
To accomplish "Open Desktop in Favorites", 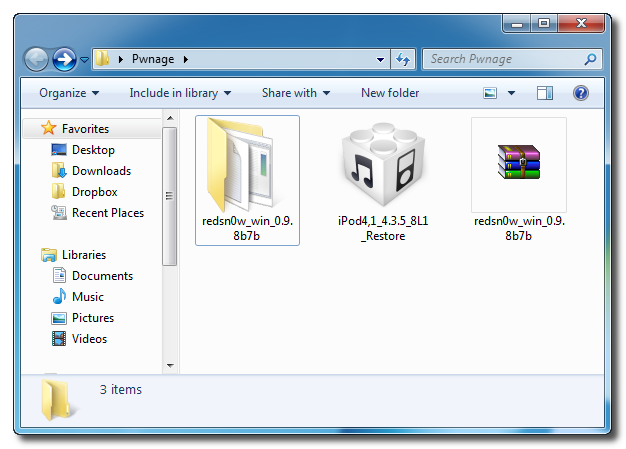I will pyautogui.click(x=93, y=150).
